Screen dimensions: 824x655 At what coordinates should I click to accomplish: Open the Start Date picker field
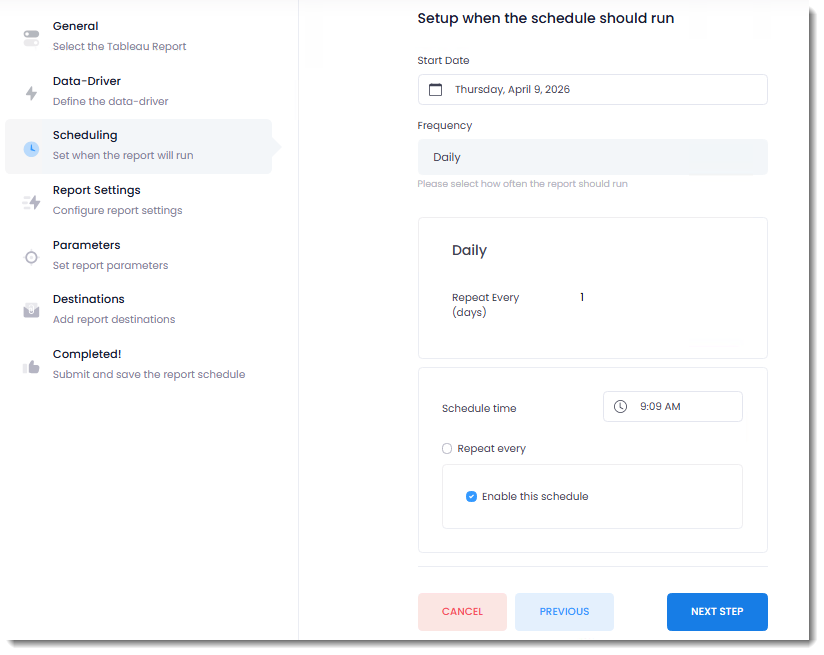[x=600, y=90]
